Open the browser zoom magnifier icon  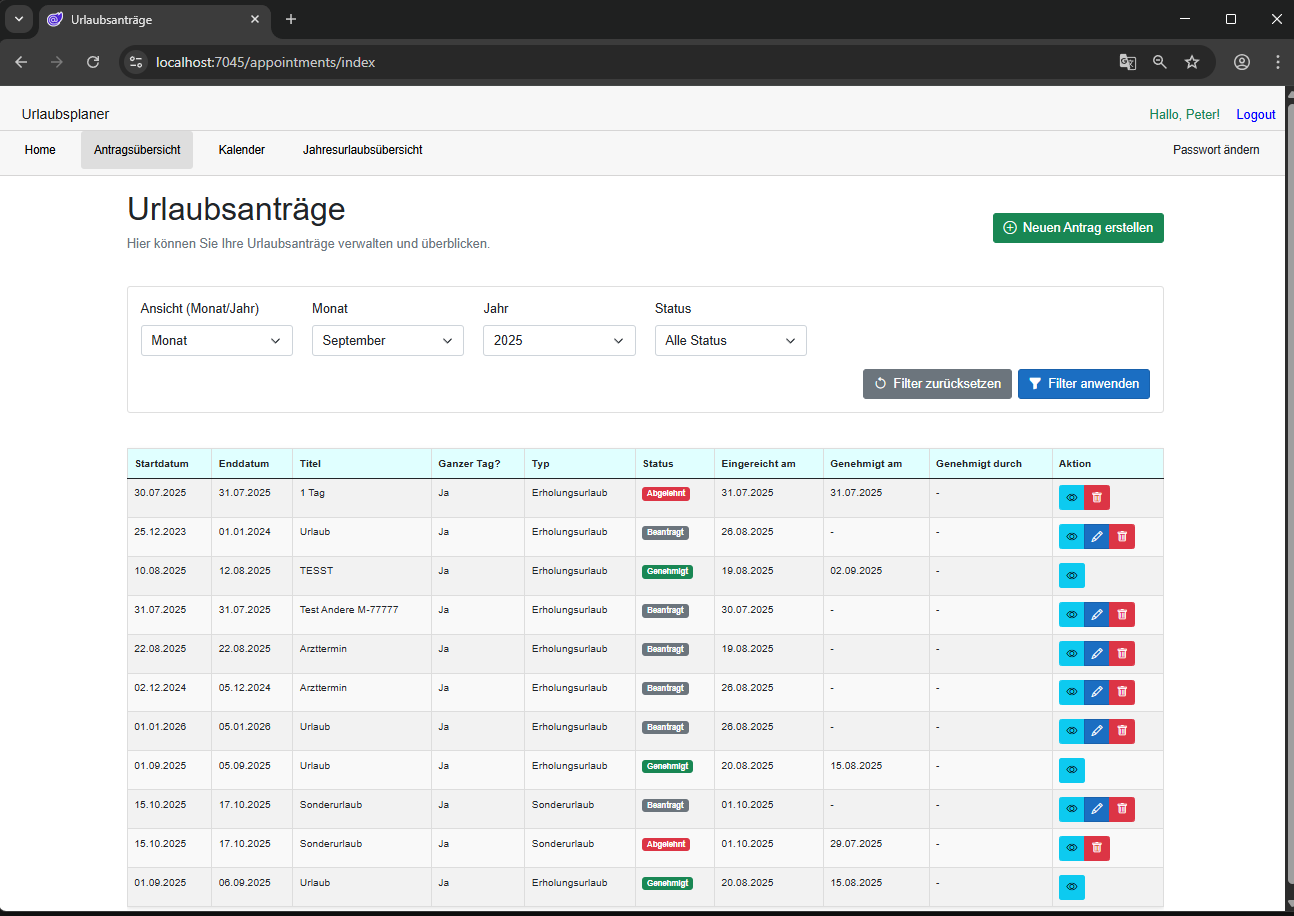(1160, 62)
